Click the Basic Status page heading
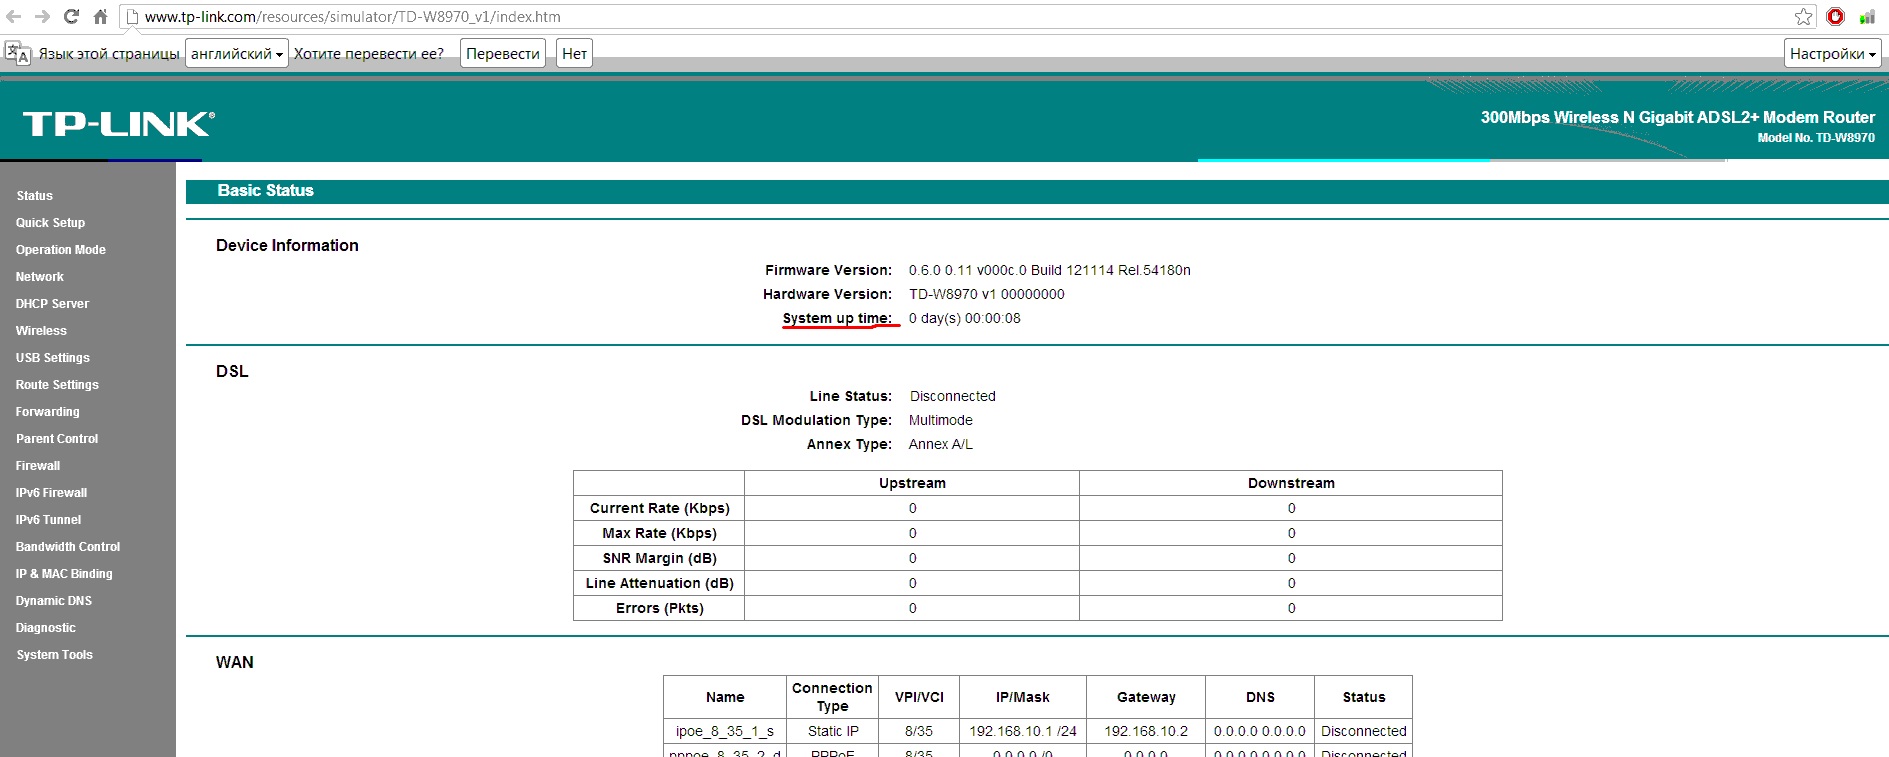Viewport: 1889px width, 757px height. 266,190
